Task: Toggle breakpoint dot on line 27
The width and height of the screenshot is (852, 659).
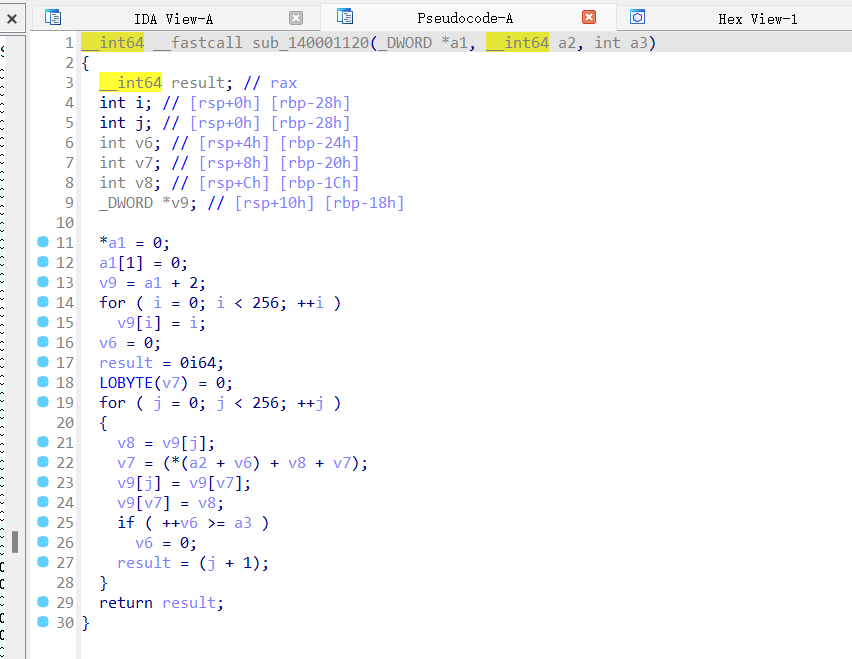Action: click(x=43, y=562)
